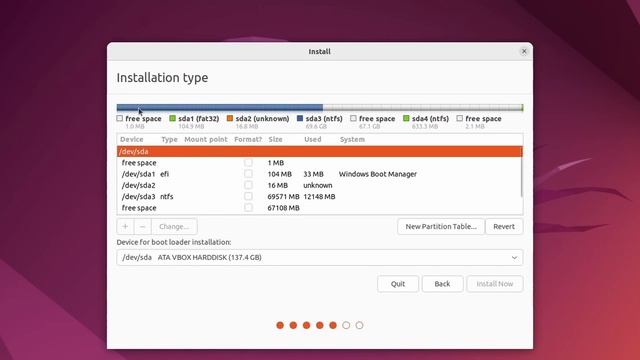The height and width of the screenshot is (360, 640).
Task: Select the /dev/sda device row
Action: 320,151
